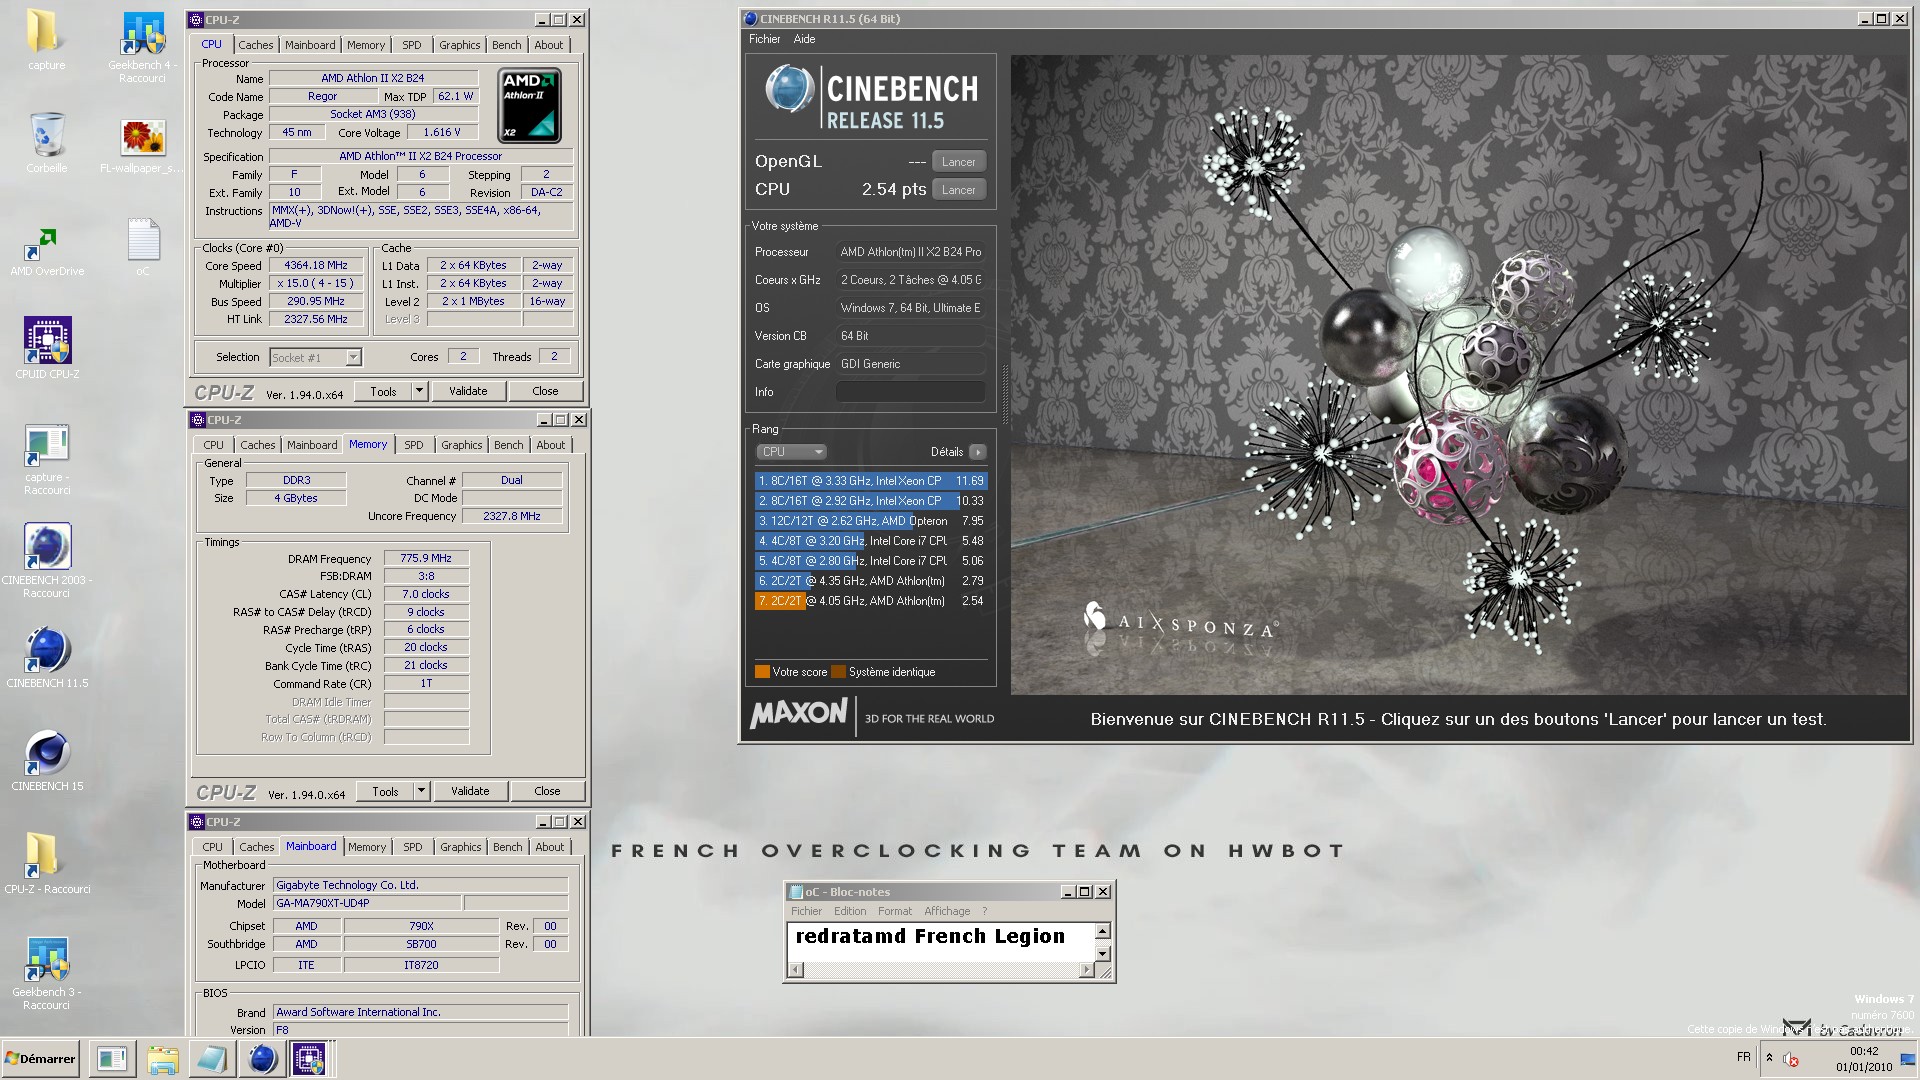1920x1080 pixels.
Task: Expand Tools dropdown arrow in Memory CPU-Z window
Action: click(x=422, y=791)
